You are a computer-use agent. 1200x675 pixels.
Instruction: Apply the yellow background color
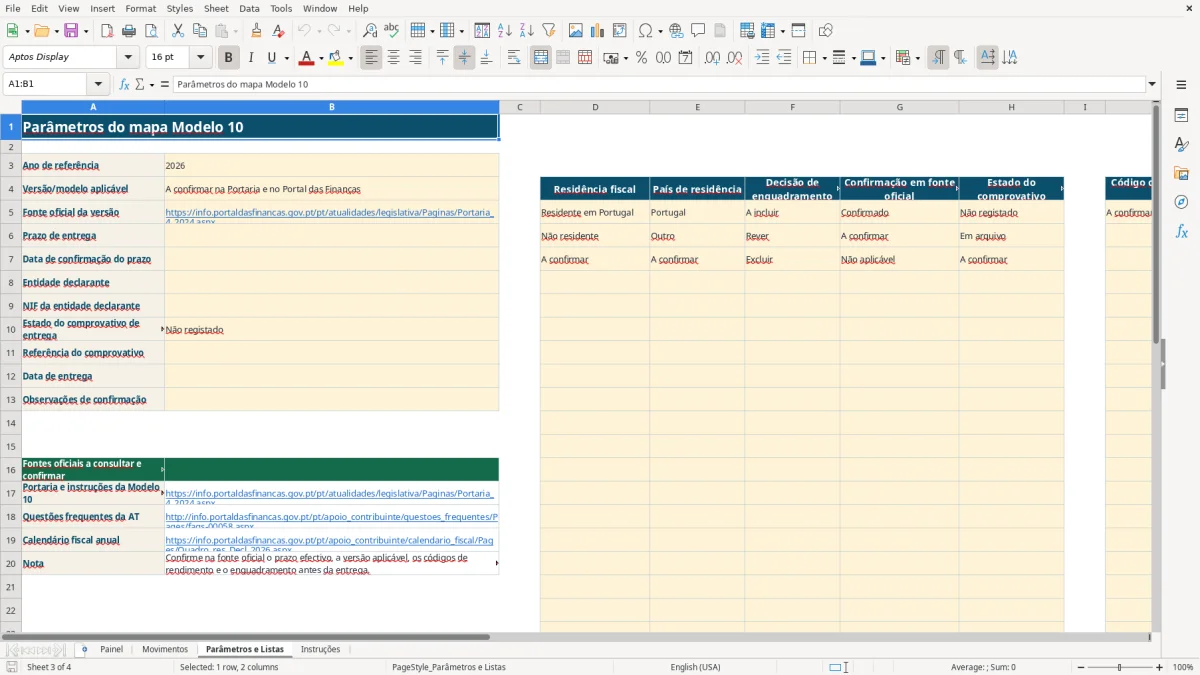click(336, 58)
